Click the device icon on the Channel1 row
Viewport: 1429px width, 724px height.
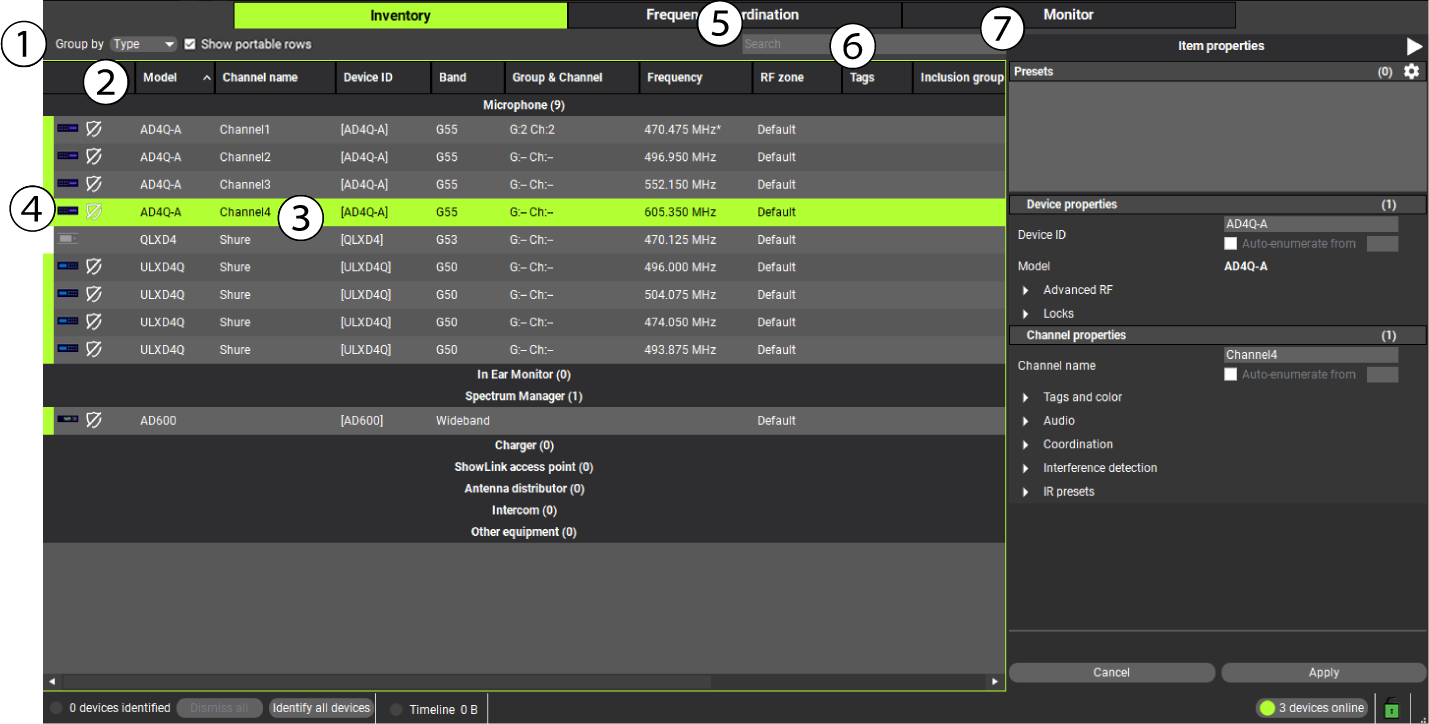click(x=67, y=129)
